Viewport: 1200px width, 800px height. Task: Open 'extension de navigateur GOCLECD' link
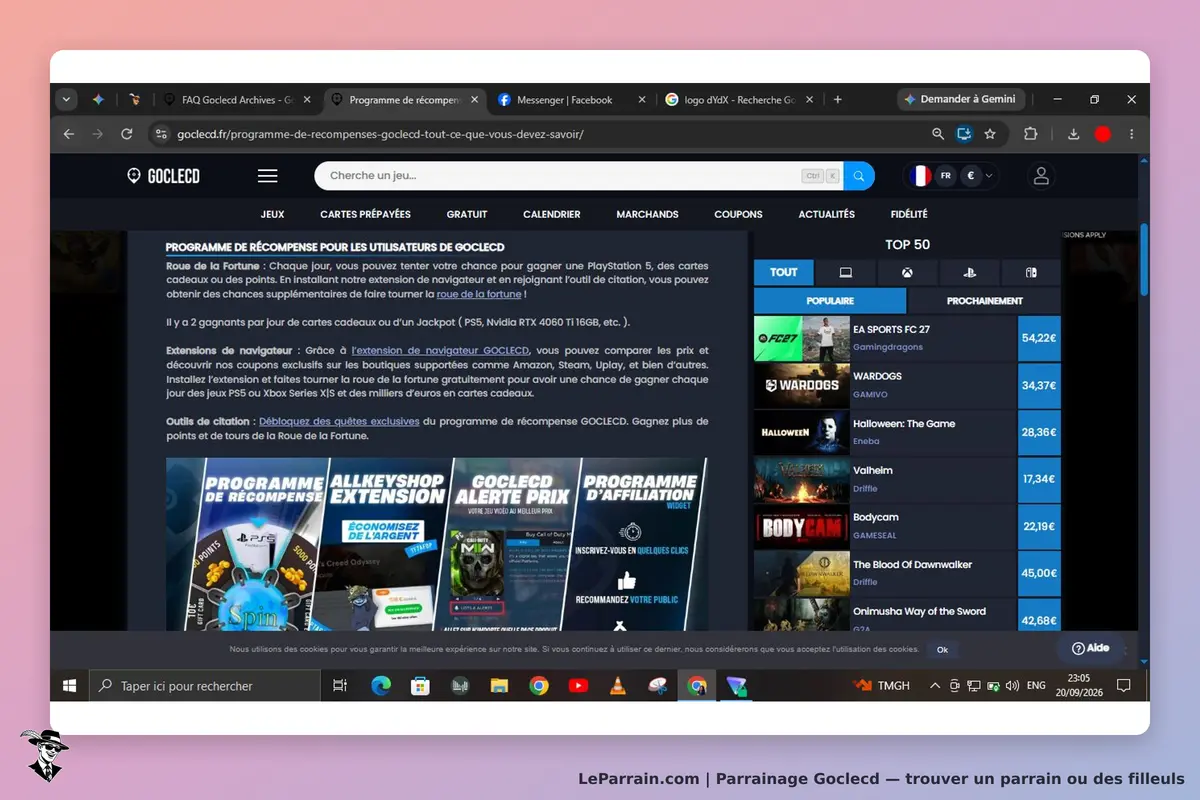[x=440, y=351]
